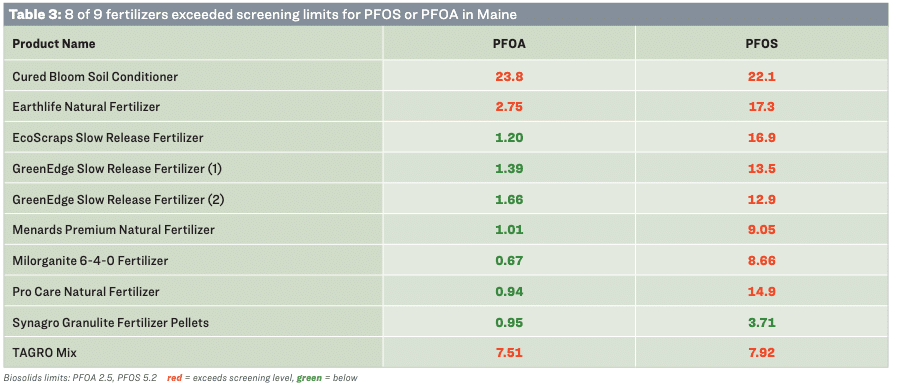
Task: Click PFOA value 23.8
Action: pos(509,76)
